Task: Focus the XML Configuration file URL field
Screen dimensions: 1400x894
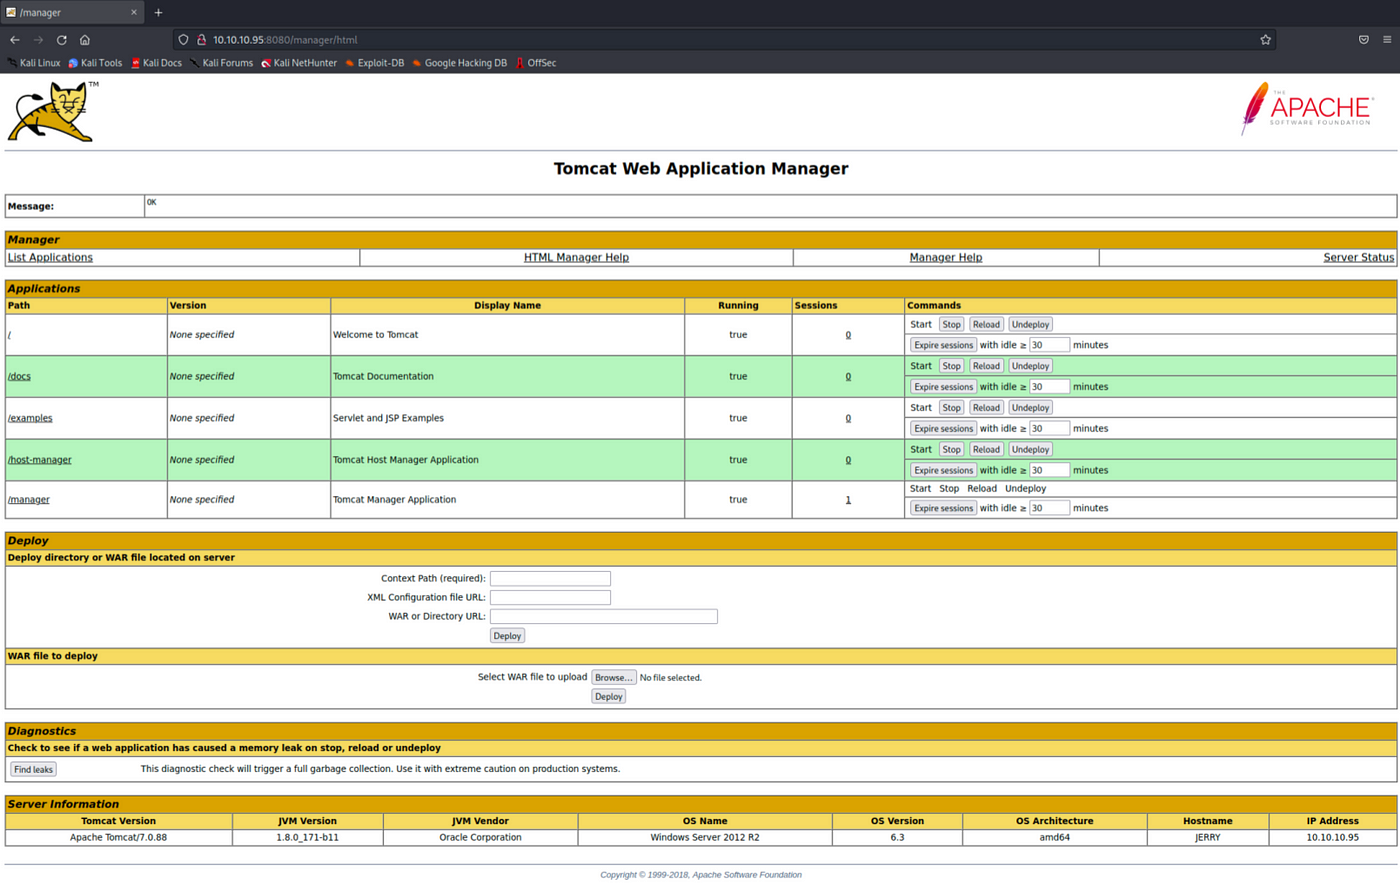Action: click(x=550, y=597)
